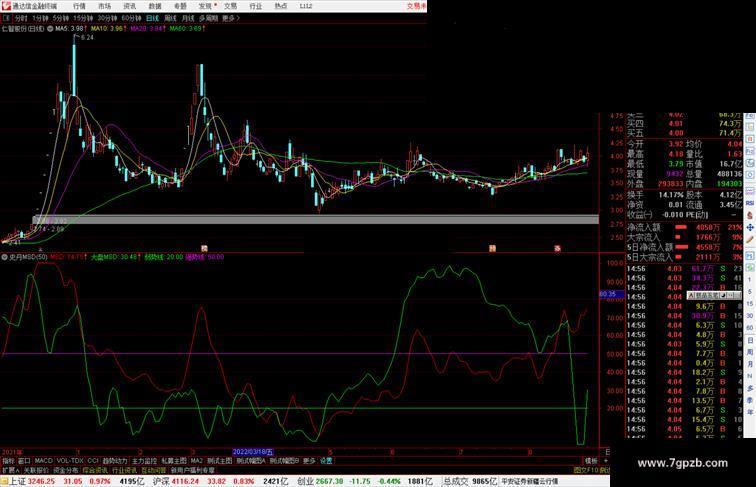
Task: Click the crosshair move sidebar icon
Action: tap(750, 227)
